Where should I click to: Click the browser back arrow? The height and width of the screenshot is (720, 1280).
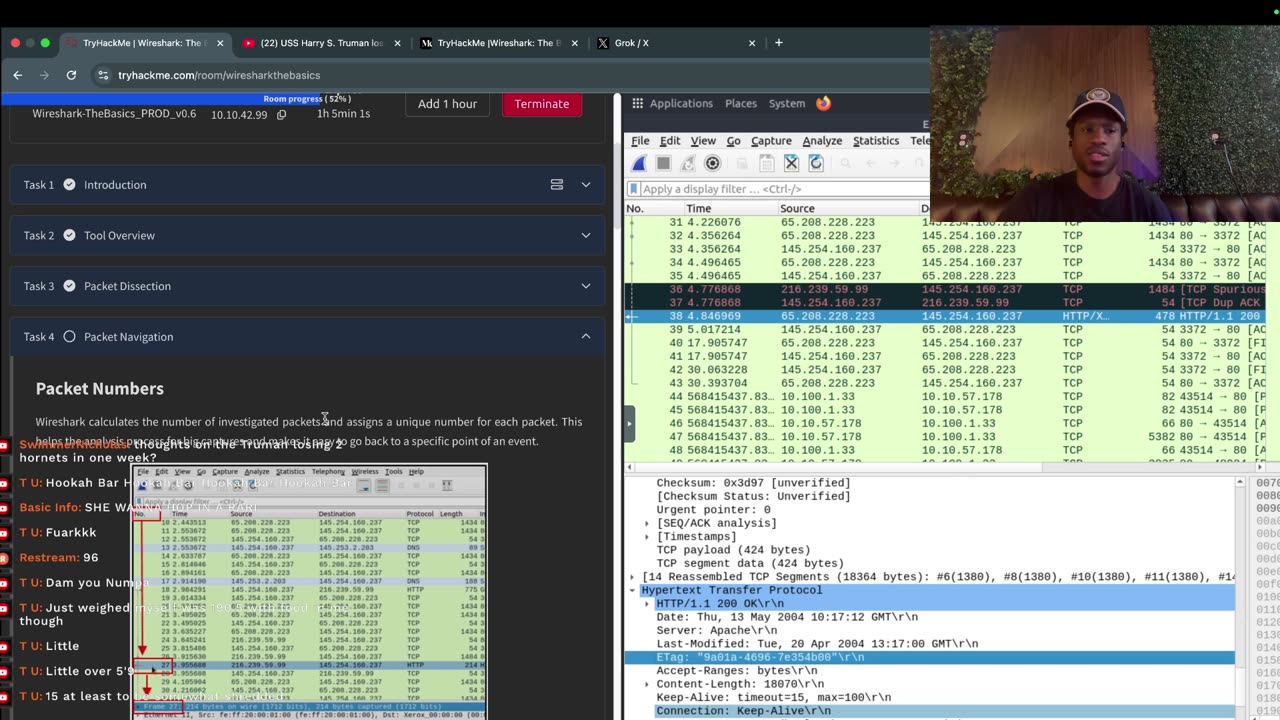pos(17,75)
